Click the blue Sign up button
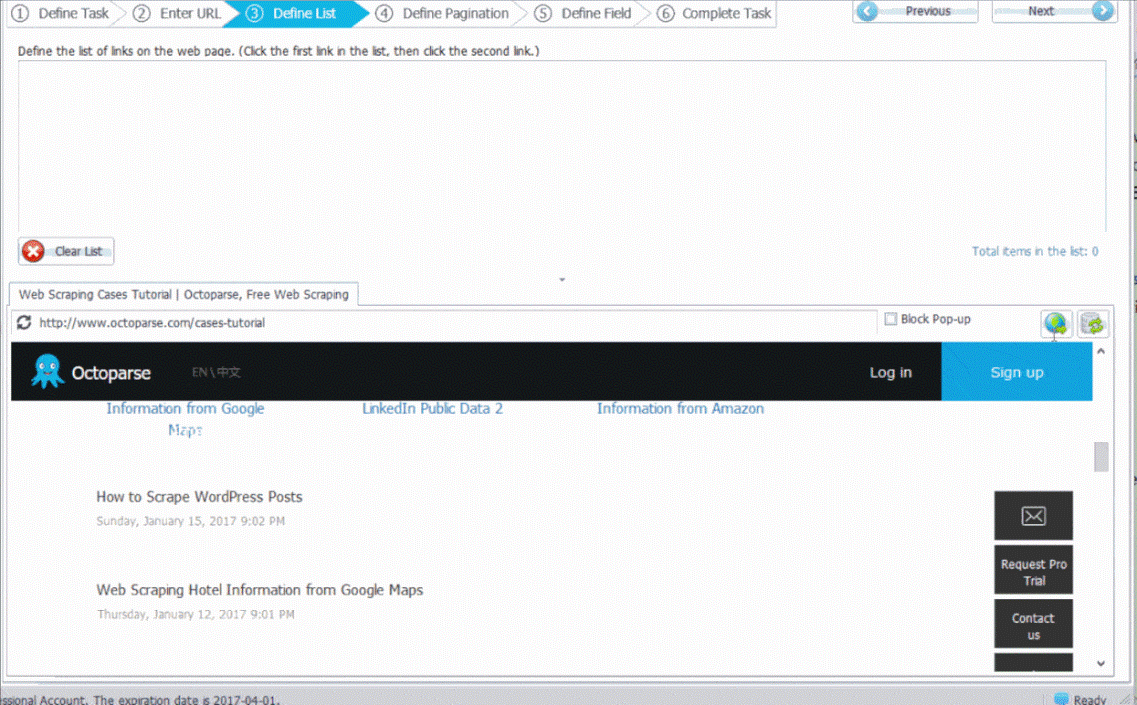This screenshot has height=705, width=1137. click(1017, 372)
